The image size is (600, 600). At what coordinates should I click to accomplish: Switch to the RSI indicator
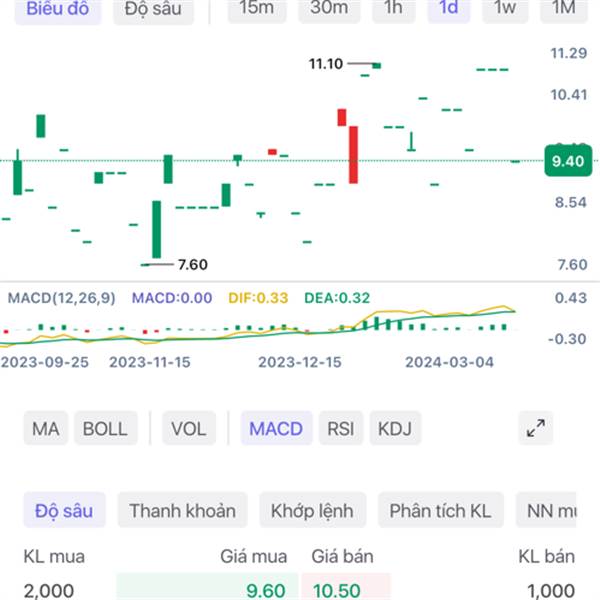click(x=341, y=428)
